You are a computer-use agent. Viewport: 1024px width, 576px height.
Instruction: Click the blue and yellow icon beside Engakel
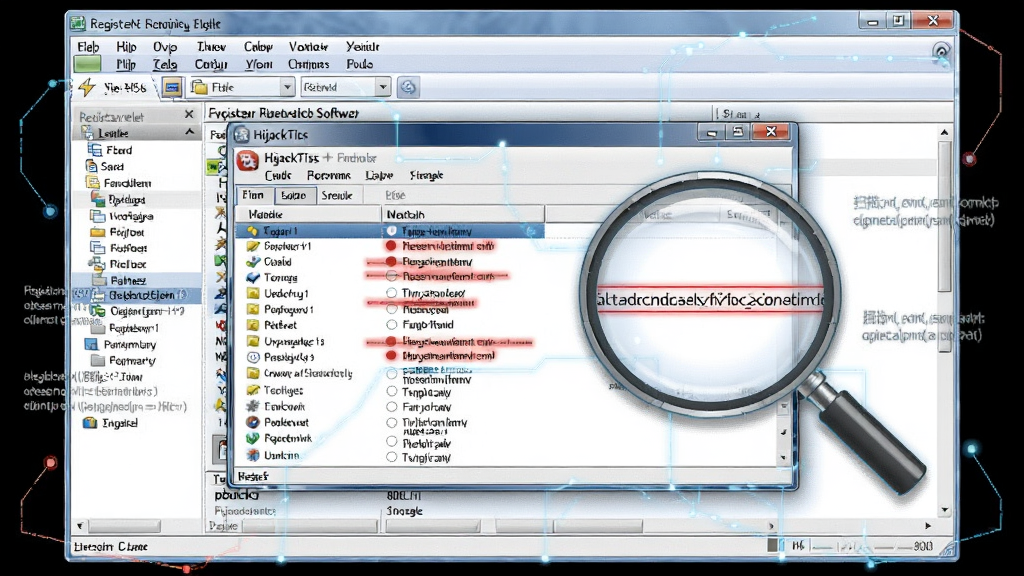click(x=89, y=423)
